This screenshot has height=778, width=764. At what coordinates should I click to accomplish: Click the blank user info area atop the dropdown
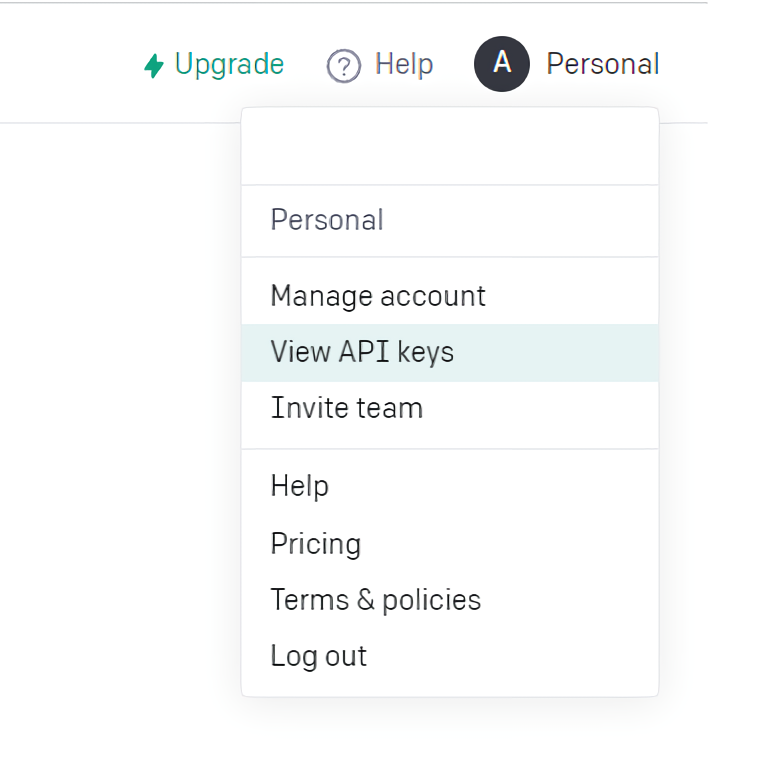click(x=449, y=146)
